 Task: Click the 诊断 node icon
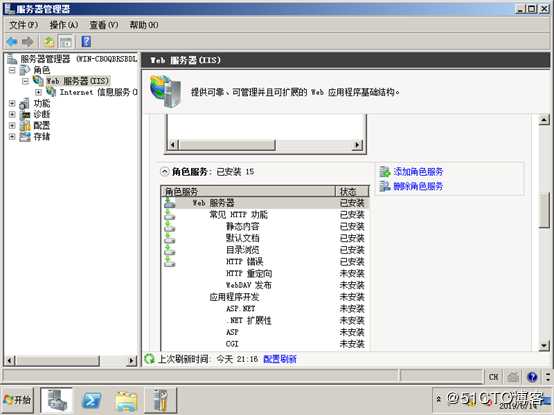[25, 114]
